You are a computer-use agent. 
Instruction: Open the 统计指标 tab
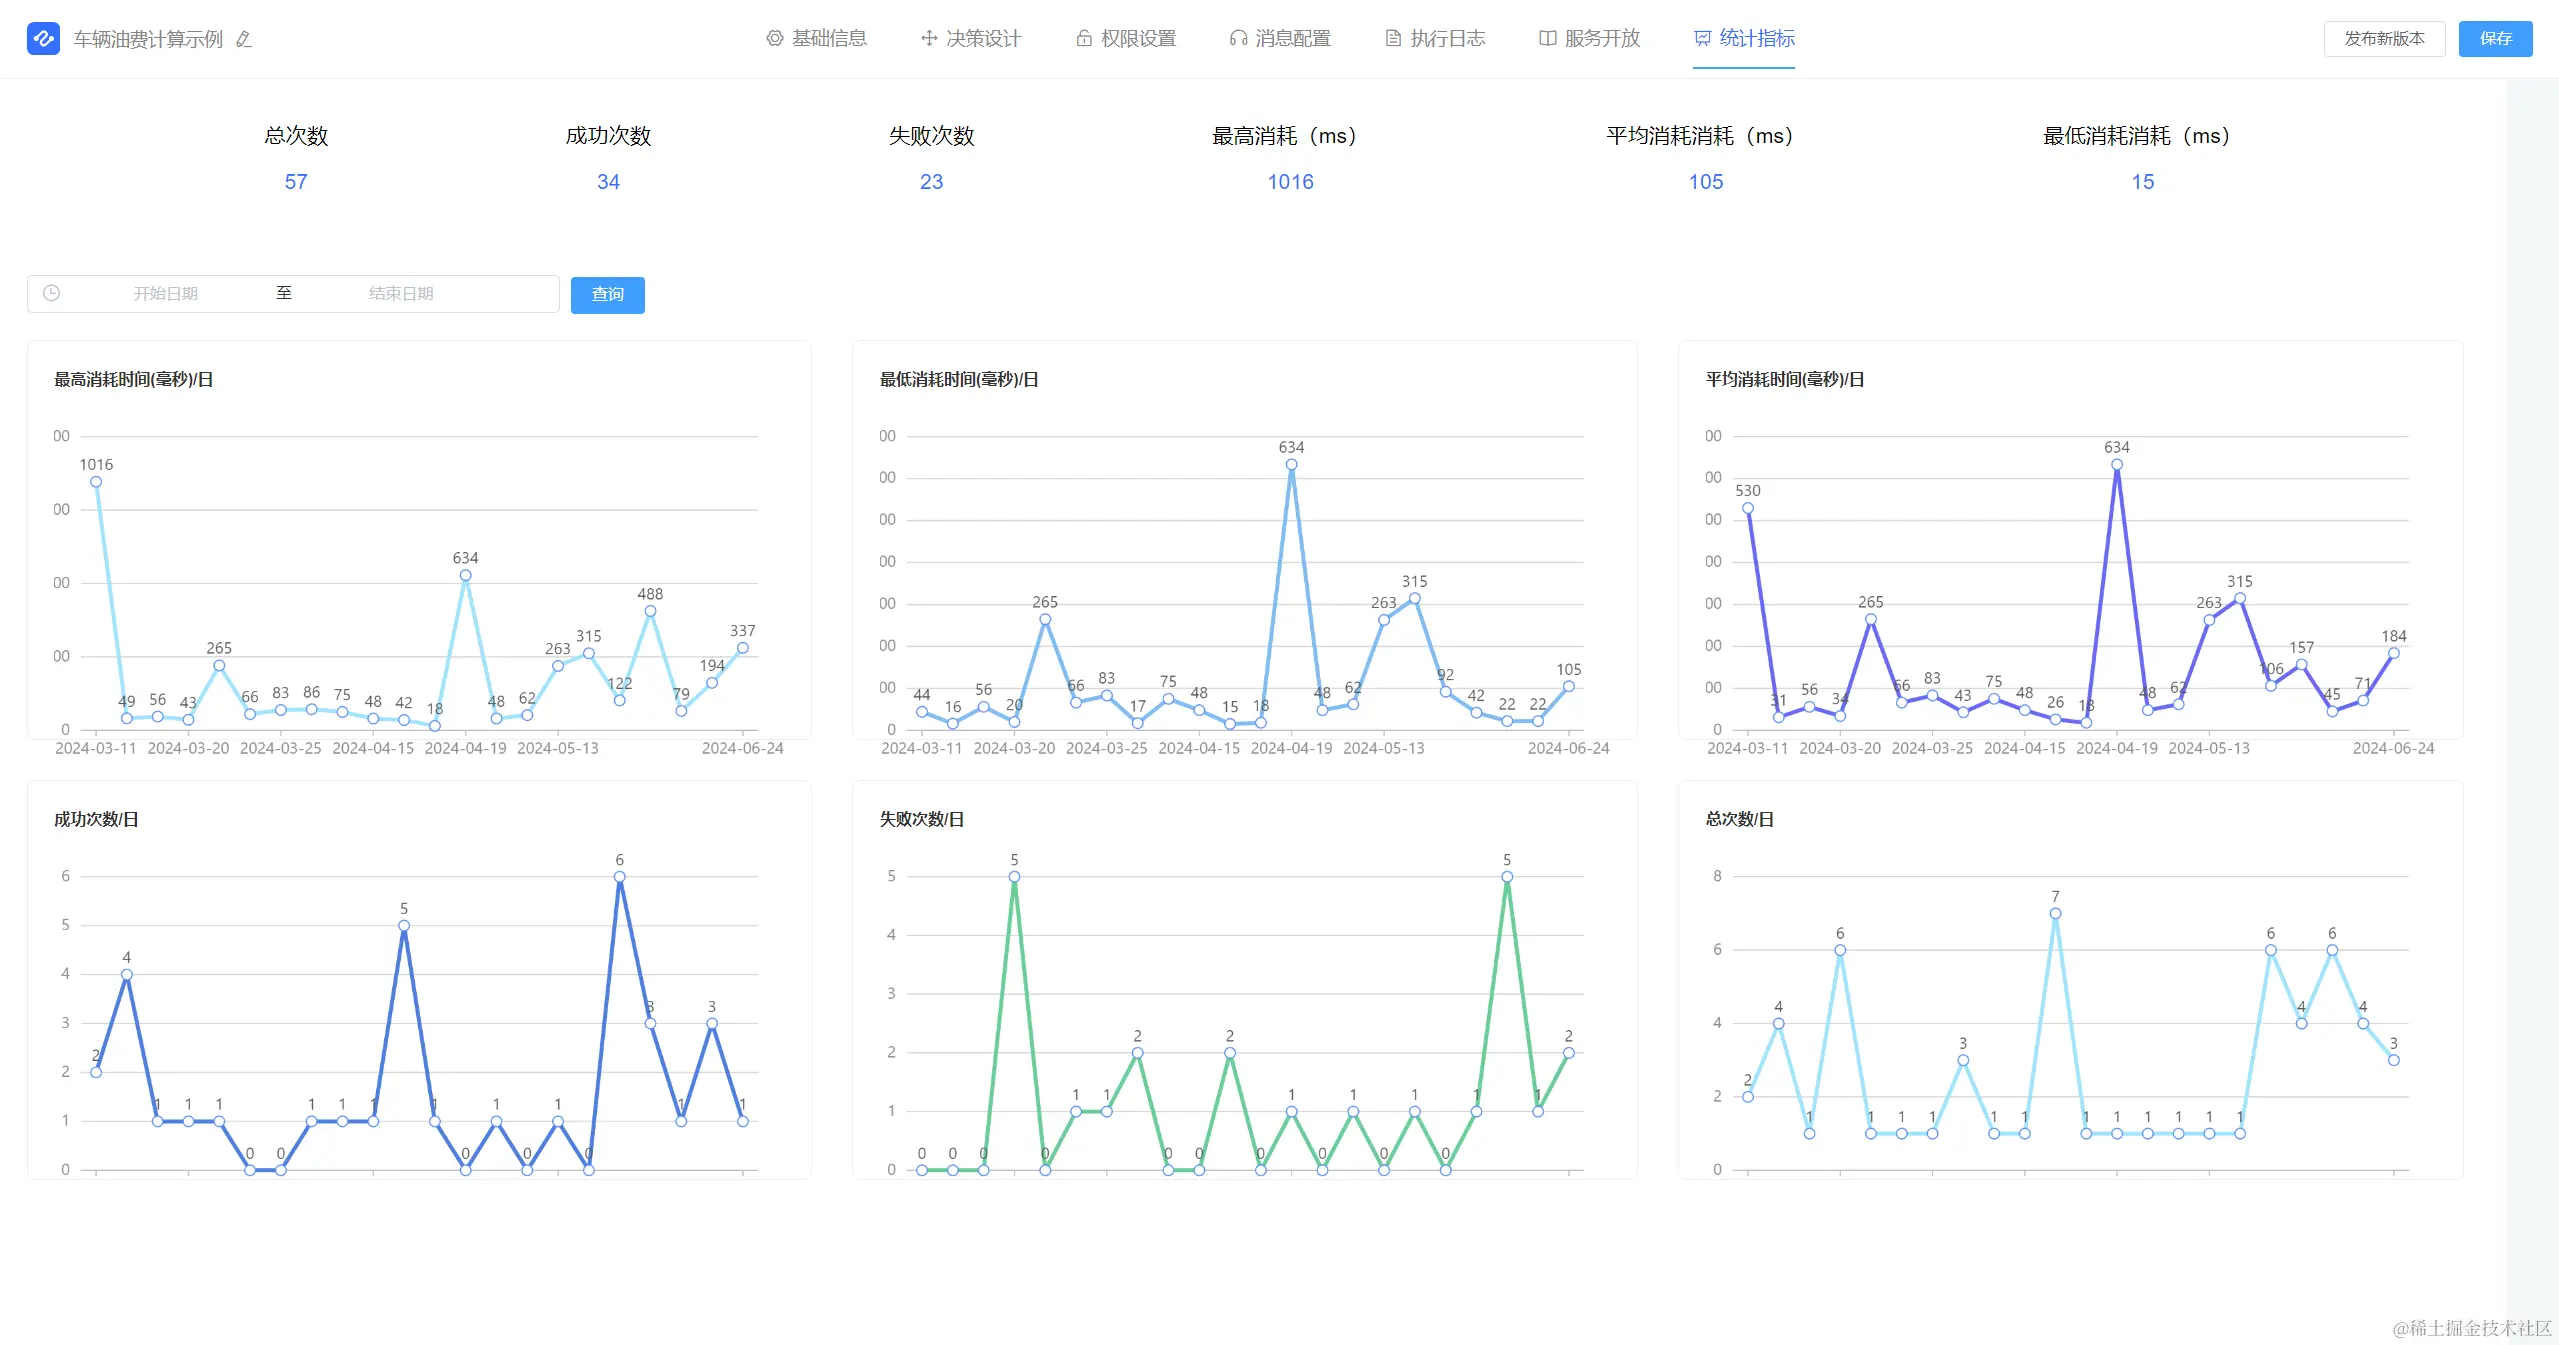[1756, 38]
